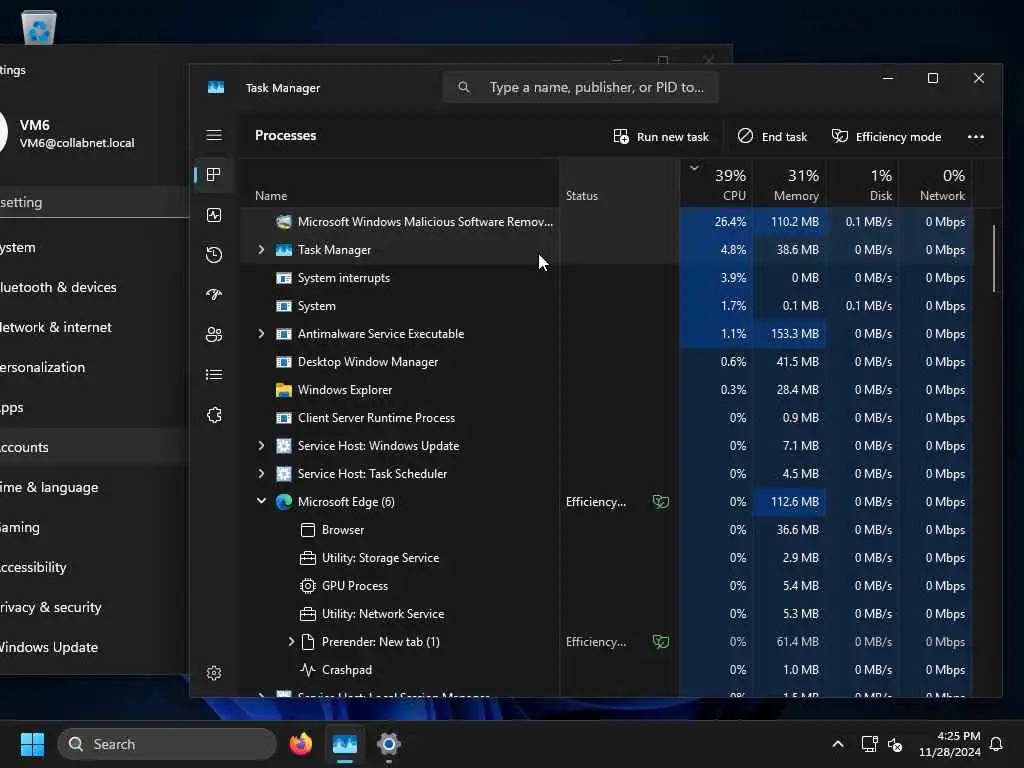Open the Task Manager navigation hamburger menu

click(214, 135)
